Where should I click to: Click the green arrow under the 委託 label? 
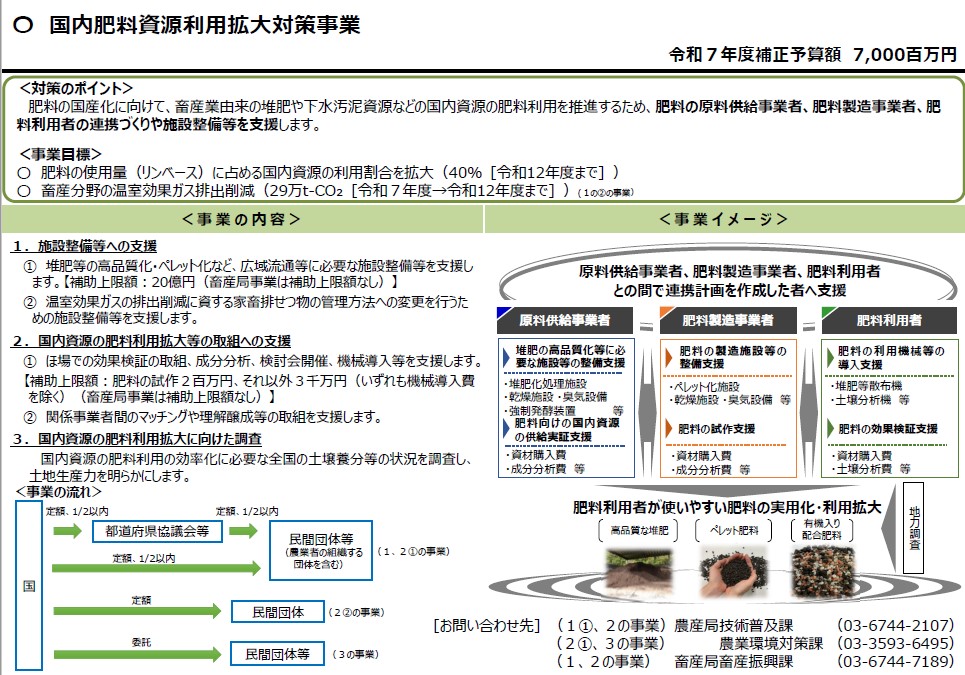coord(135,655)
